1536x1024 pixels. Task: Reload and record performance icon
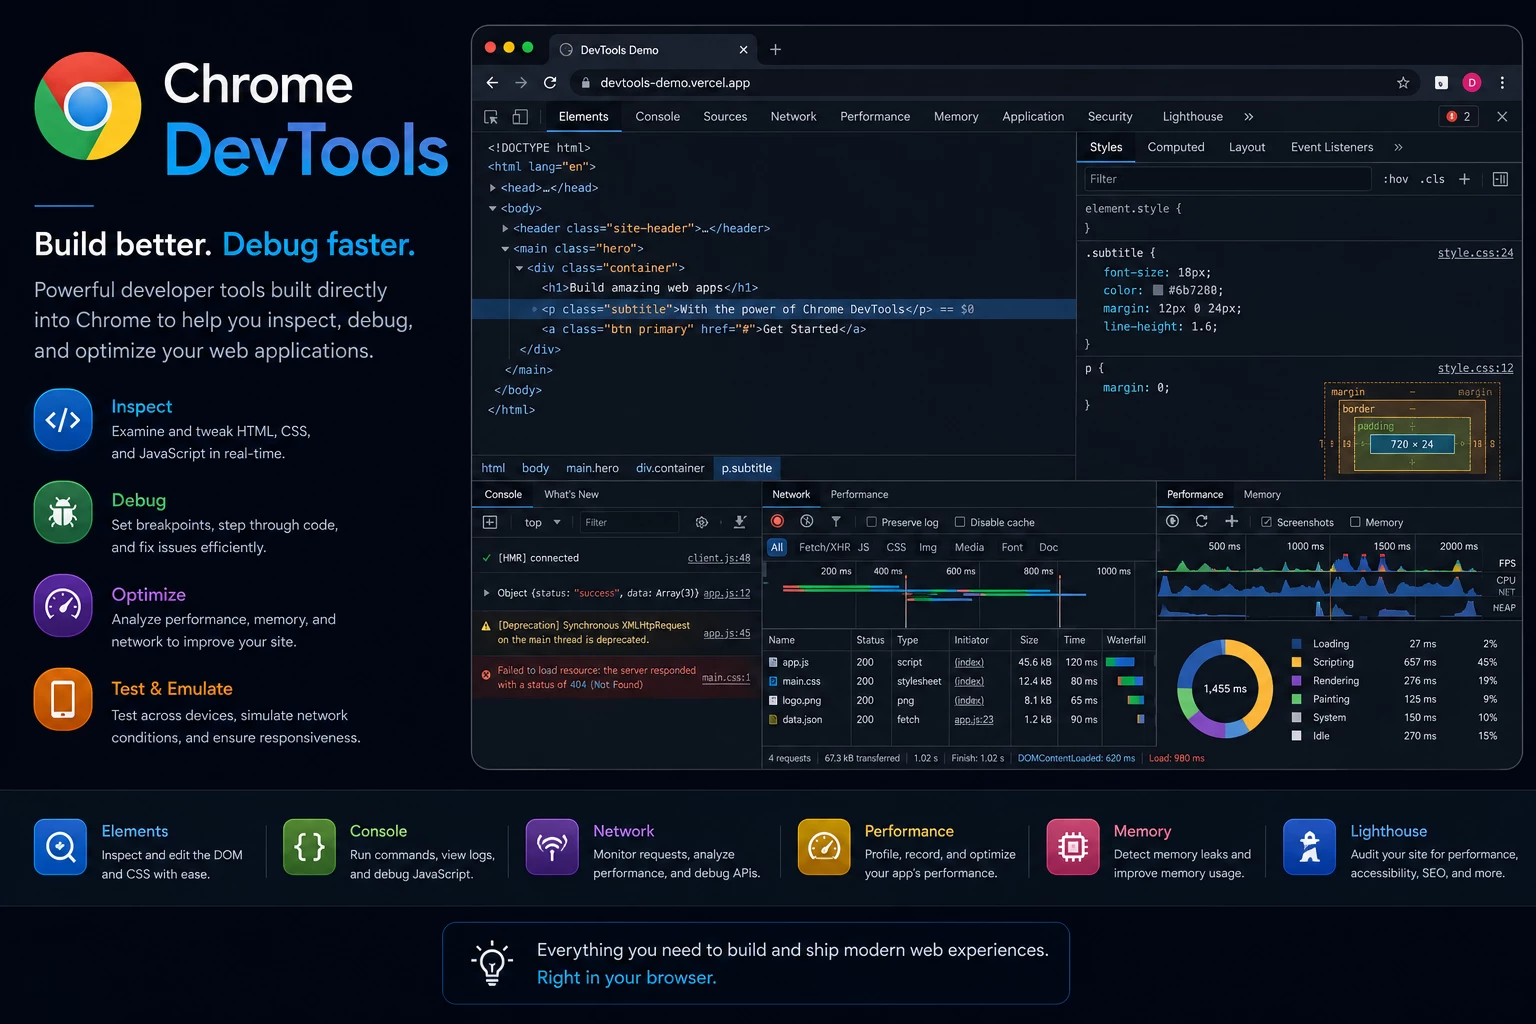tap(1202, 521)
